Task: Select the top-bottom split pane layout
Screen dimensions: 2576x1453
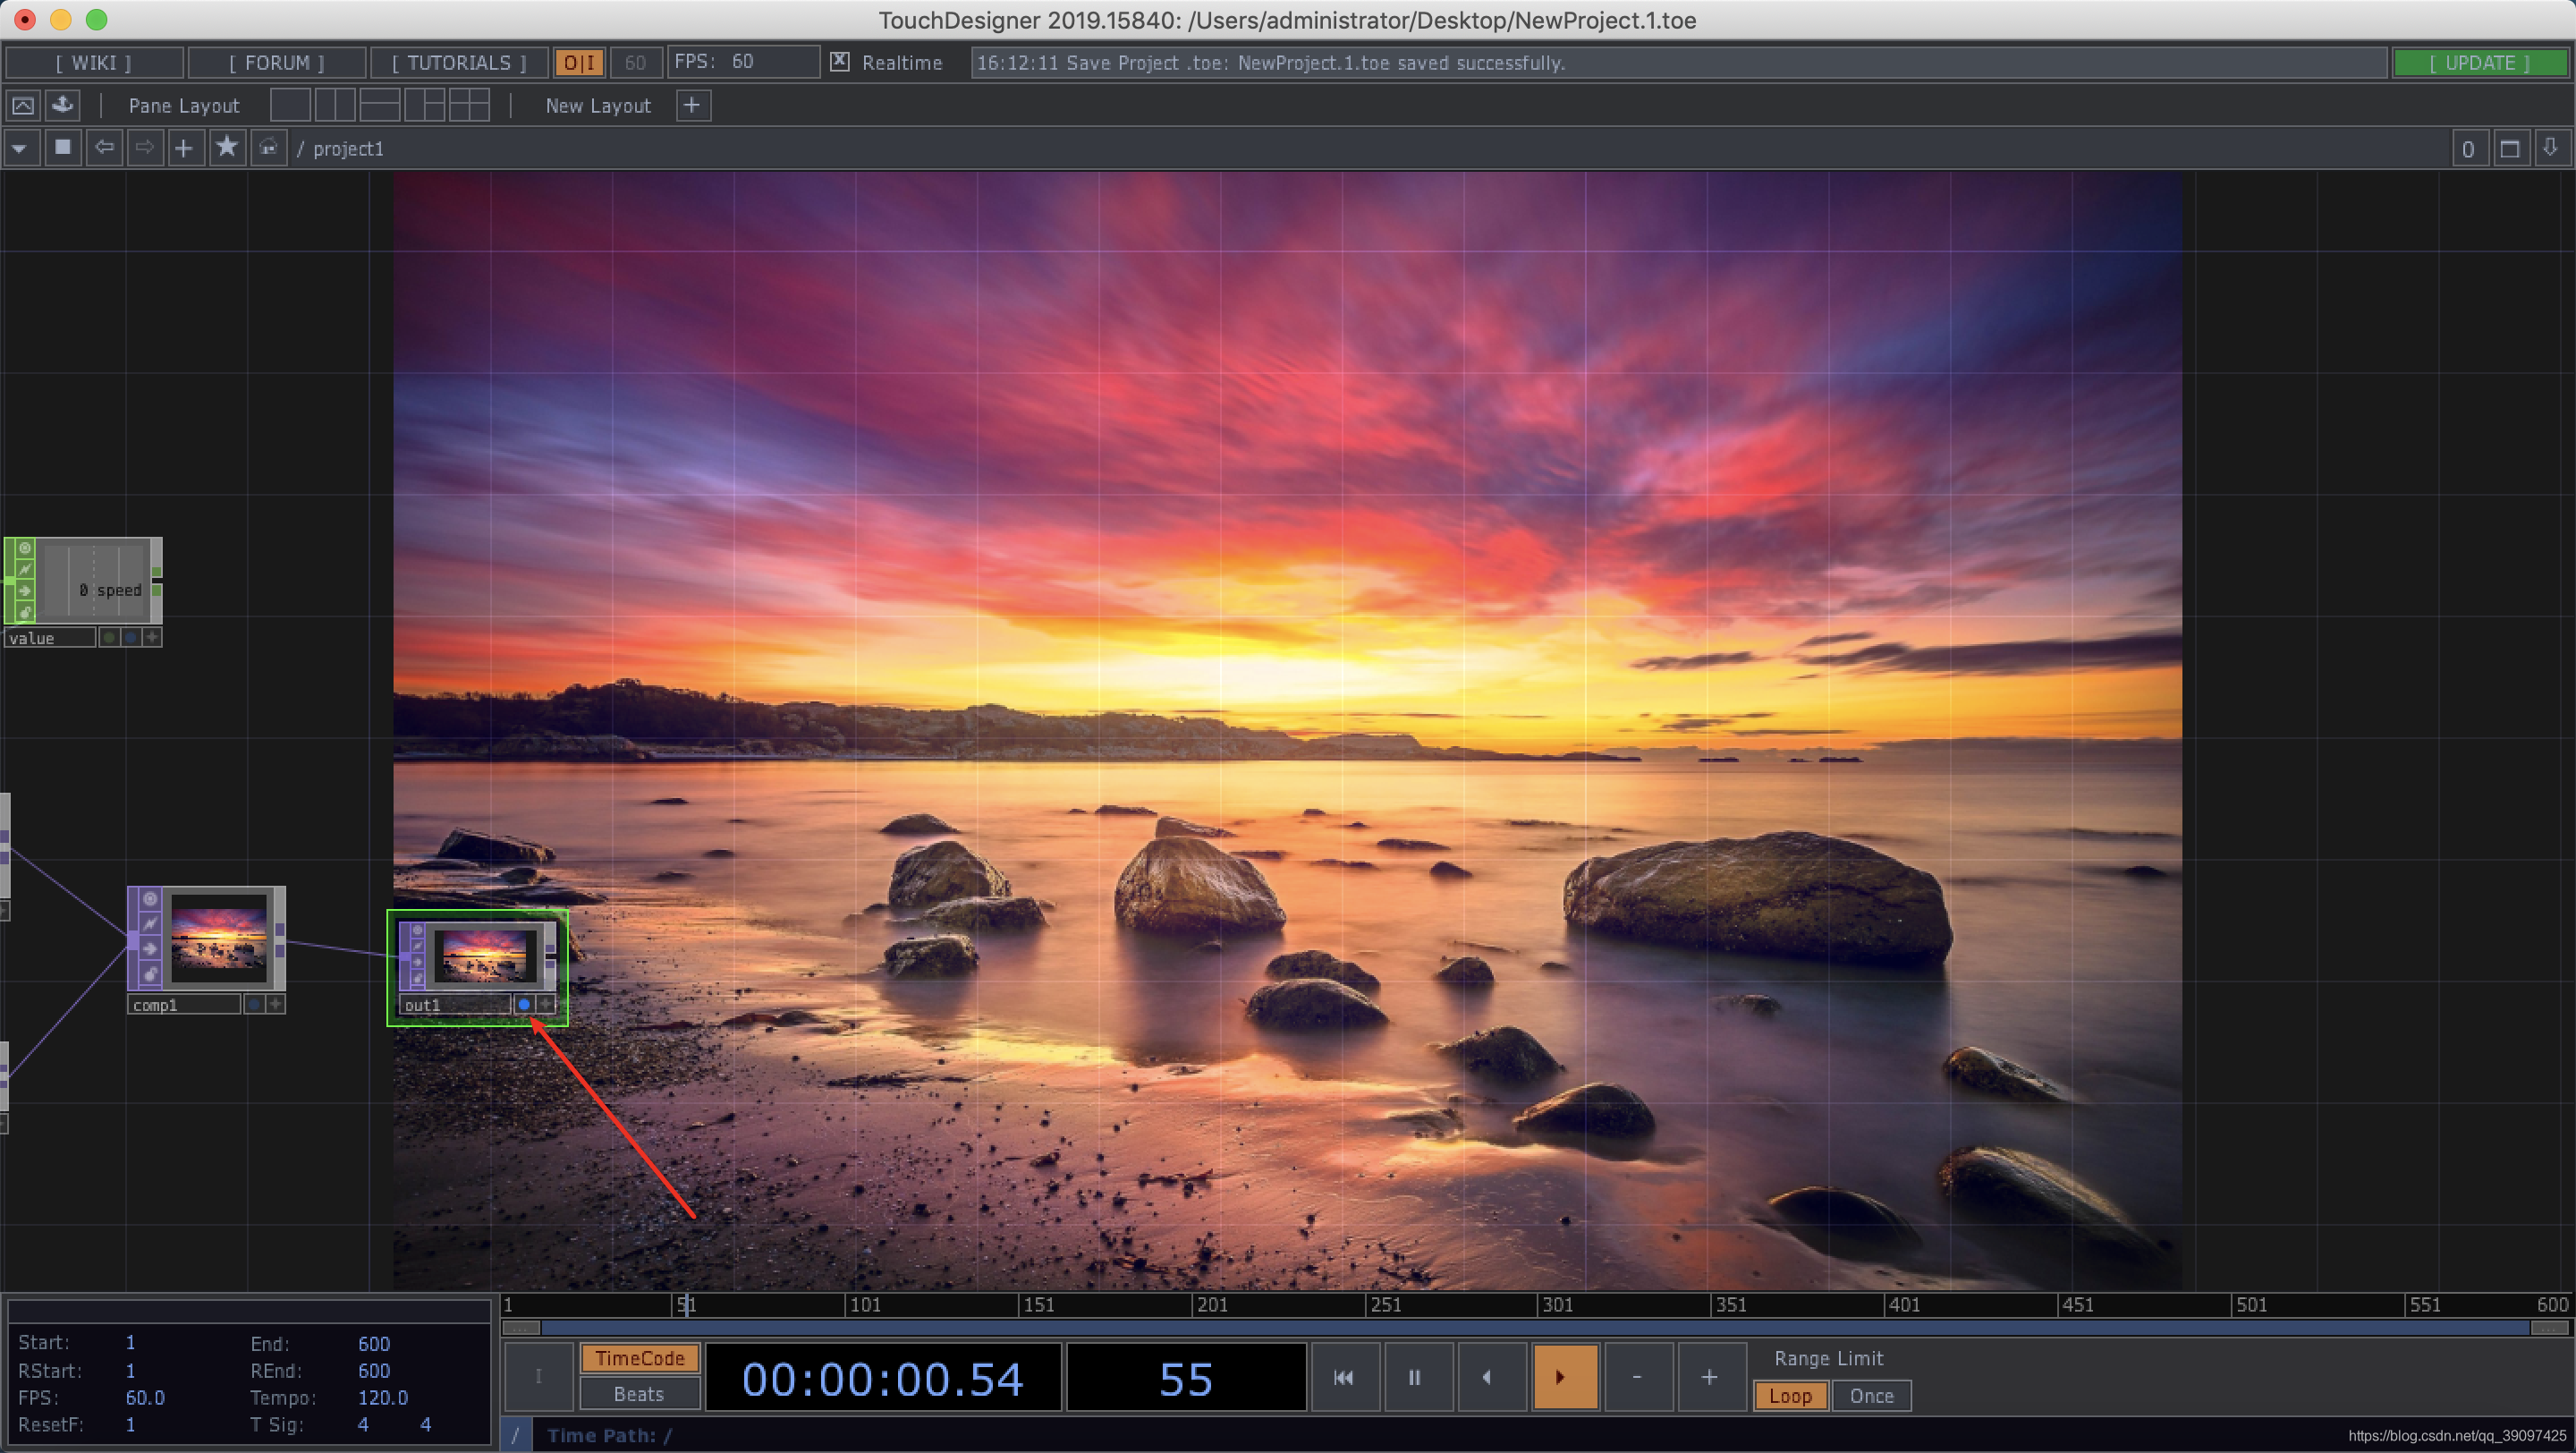Action: [379, 105]
